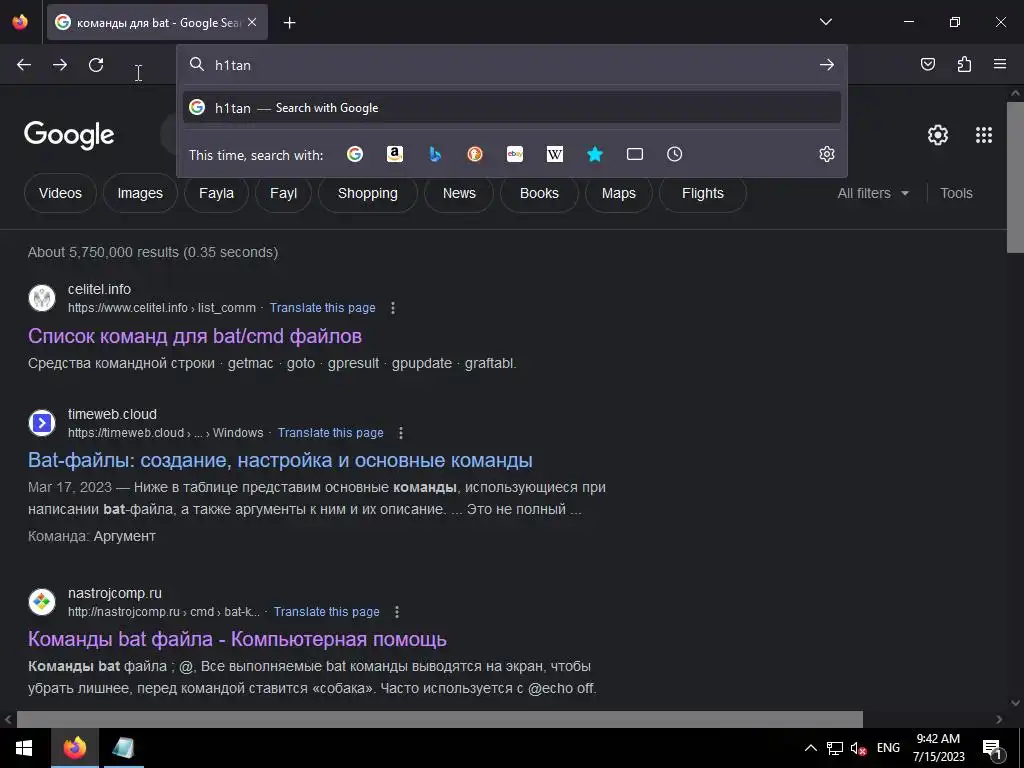The image size is (1024, 768).
Task: Open the Save to Pocket icon
Action: (x=928, y=64)
